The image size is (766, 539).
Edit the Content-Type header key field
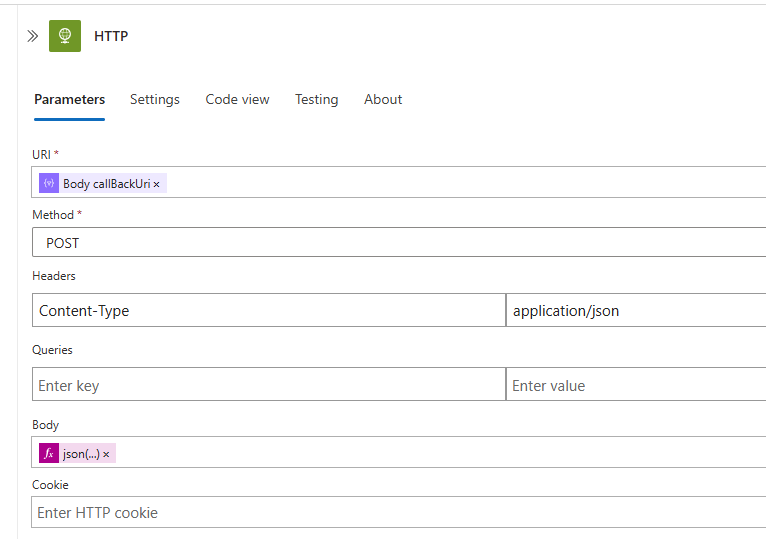tap(268, 311)
